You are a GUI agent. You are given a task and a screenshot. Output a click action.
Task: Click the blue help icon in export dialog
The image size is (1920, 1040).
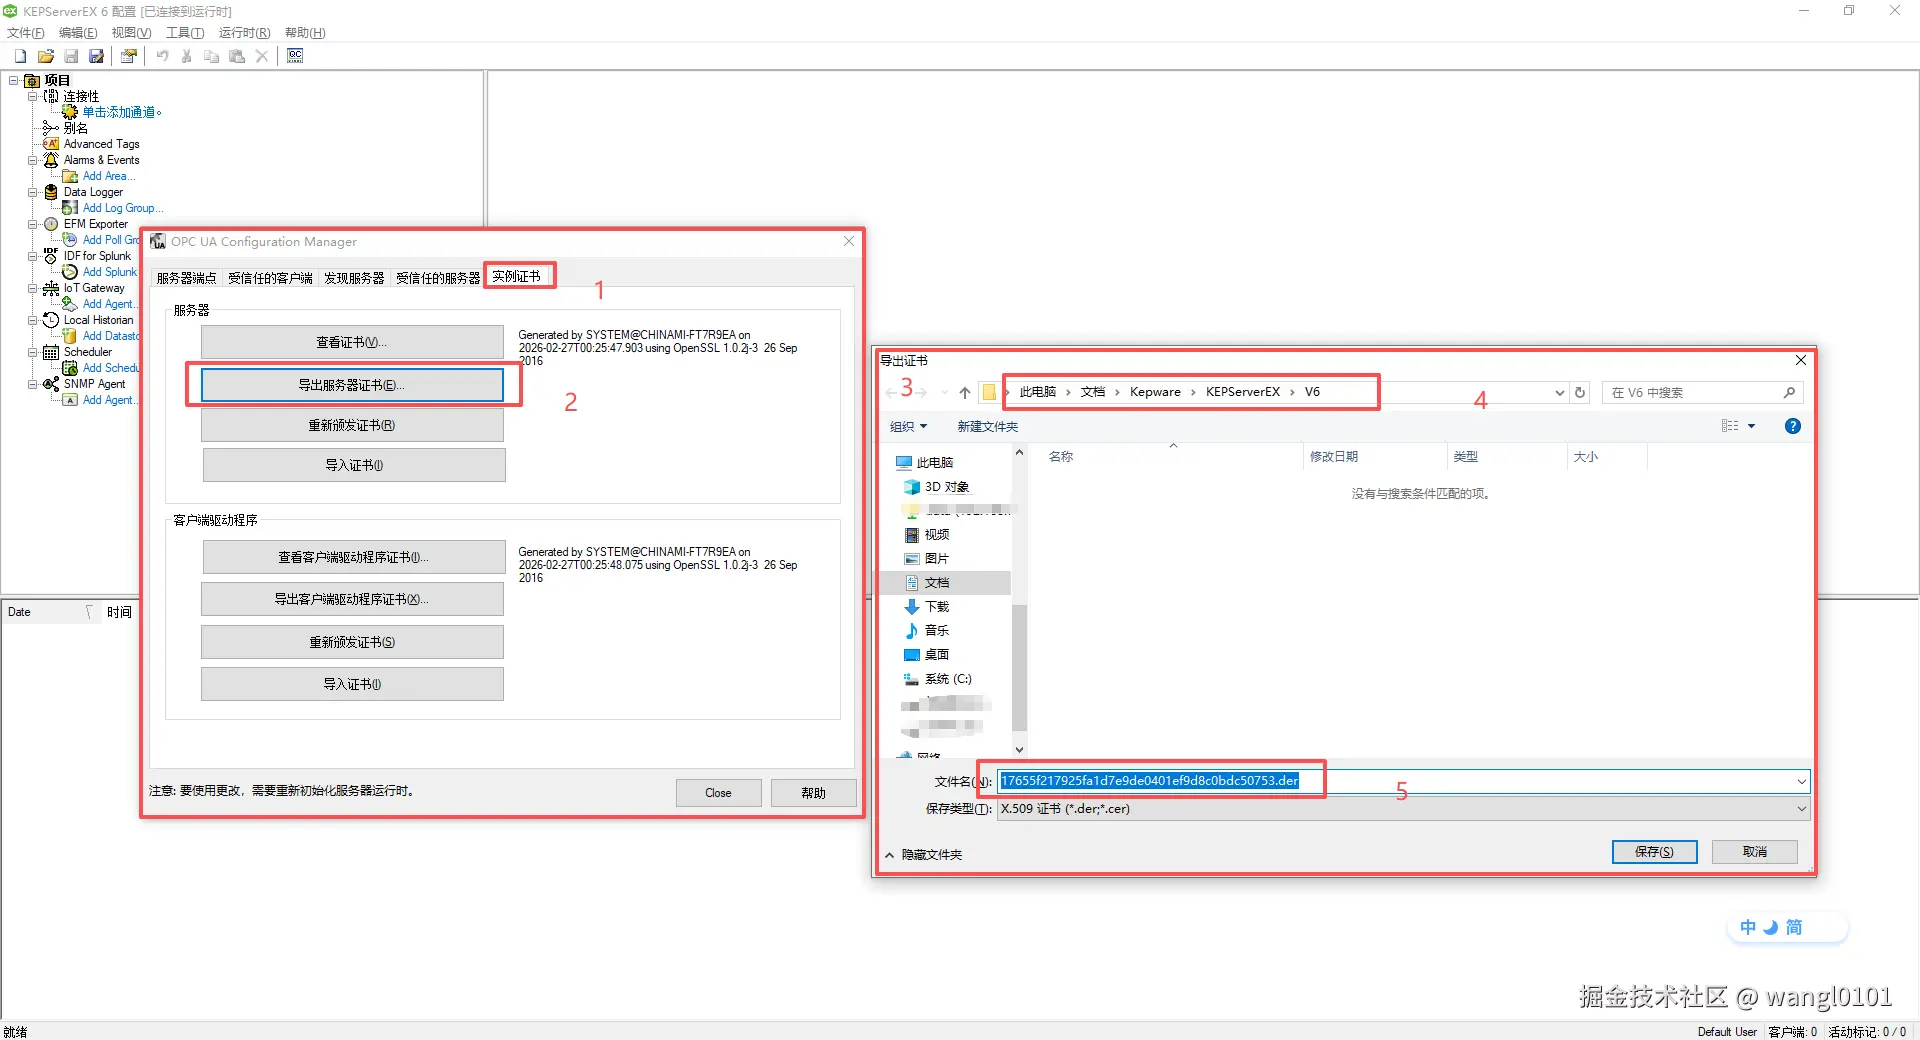[x=1793, y=426]
